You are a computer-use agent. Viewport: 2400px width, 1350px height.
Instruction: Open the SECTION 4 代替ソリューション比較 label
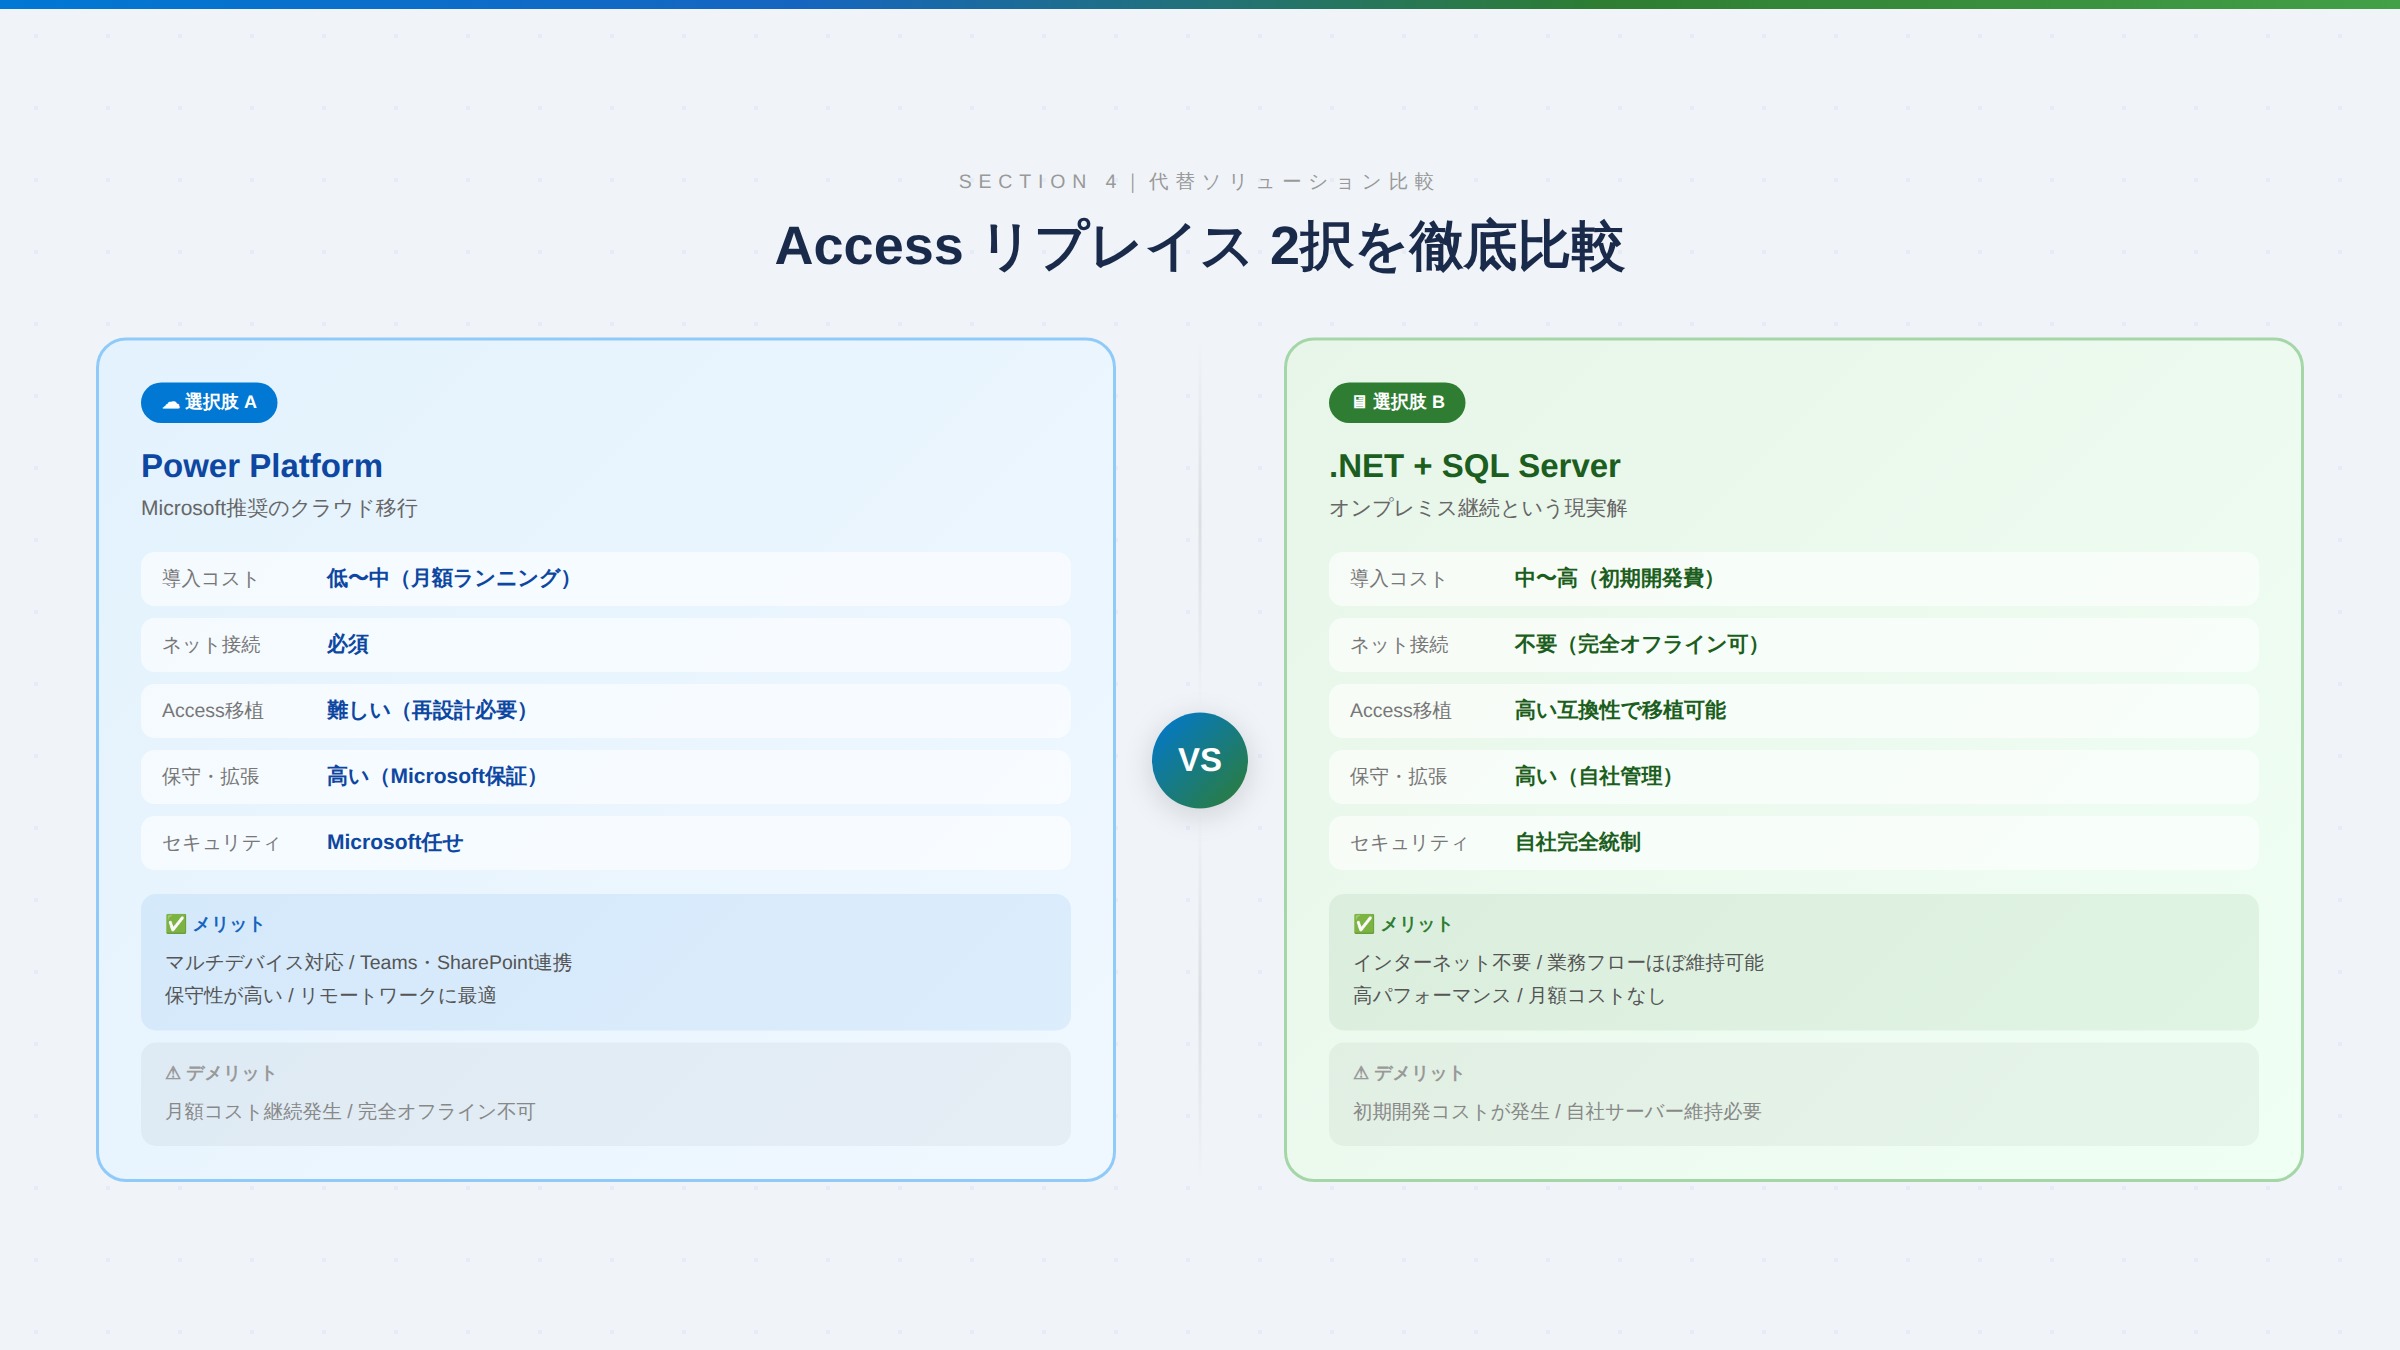tap(1200, 181)
